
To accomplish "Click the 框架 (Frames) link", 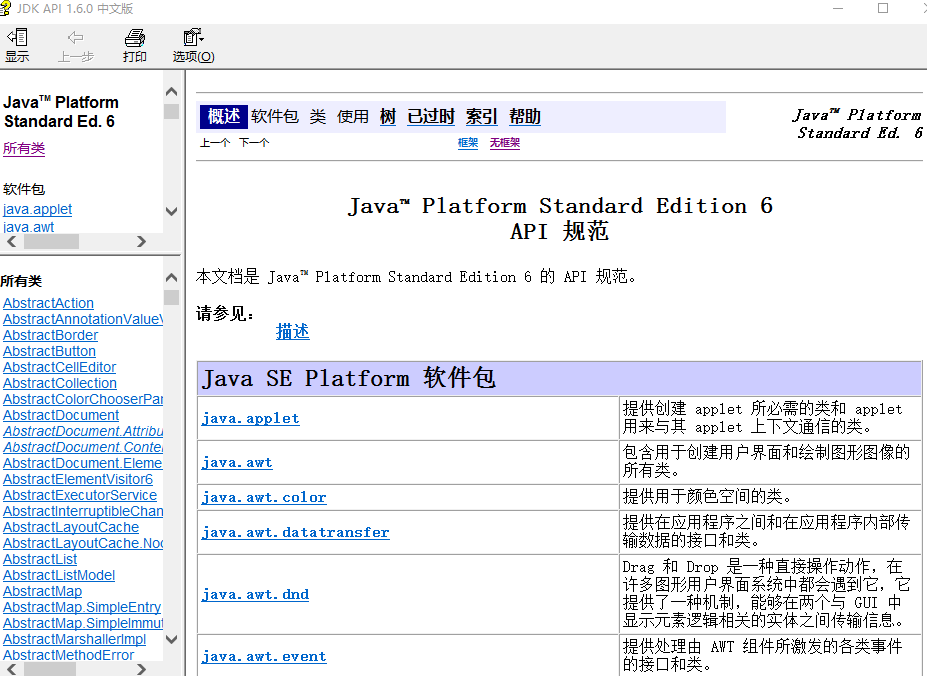I will click(x=467, y=142).
